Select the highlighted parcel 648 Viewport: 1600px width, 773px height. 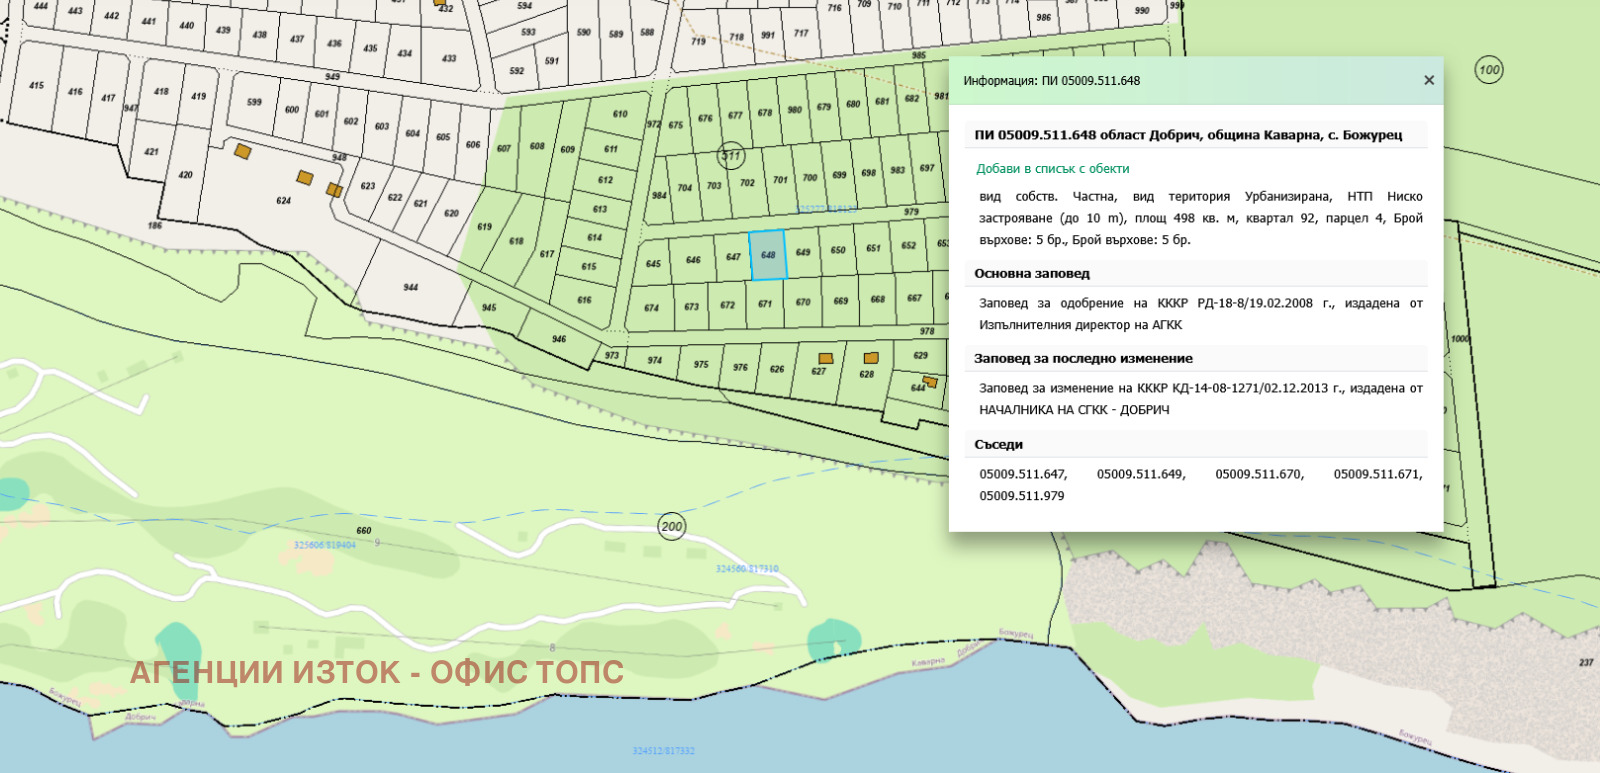click(x=768, y=255)
